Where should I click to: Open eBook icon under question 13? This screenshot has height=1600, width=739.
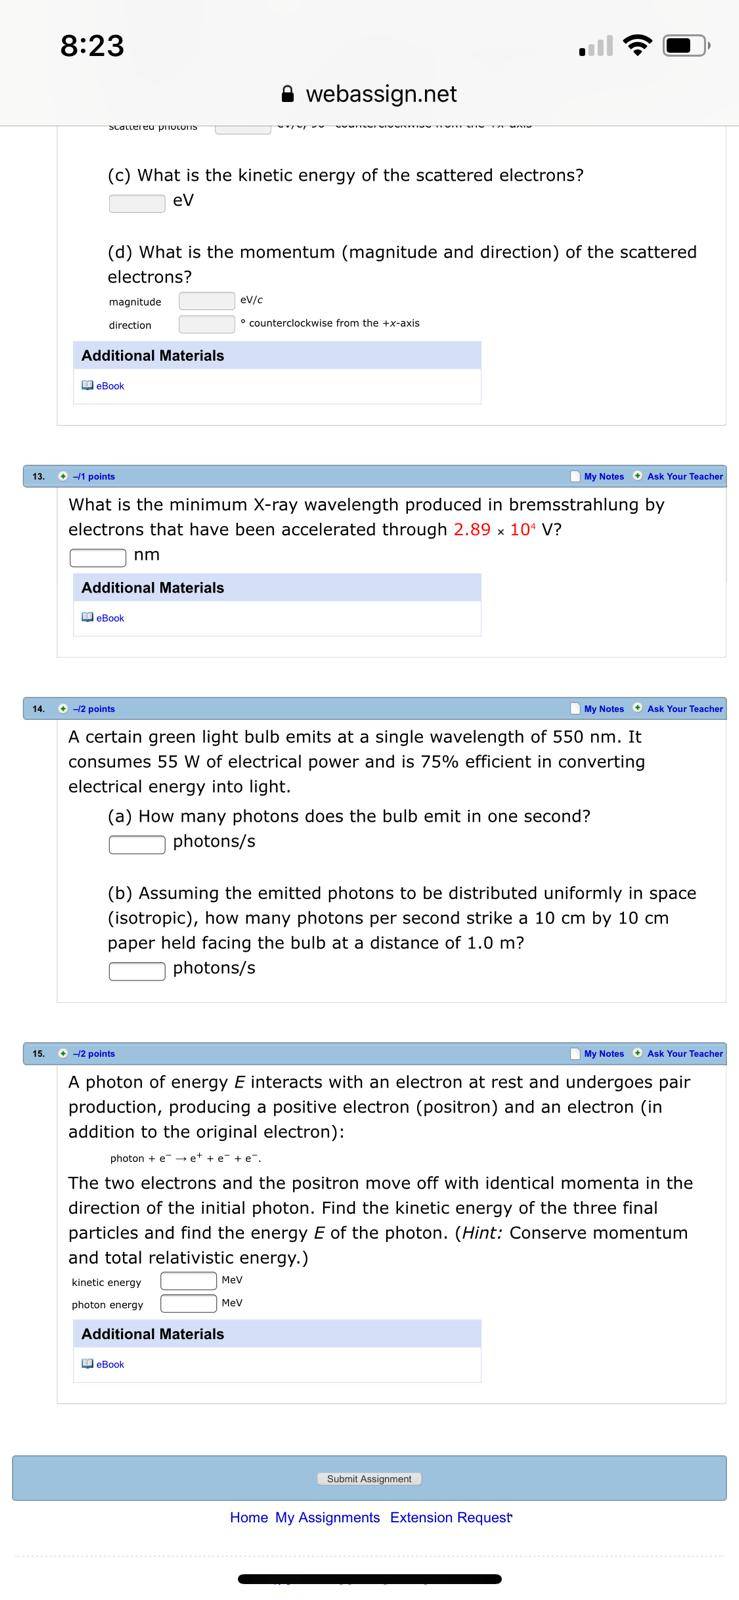87,618
